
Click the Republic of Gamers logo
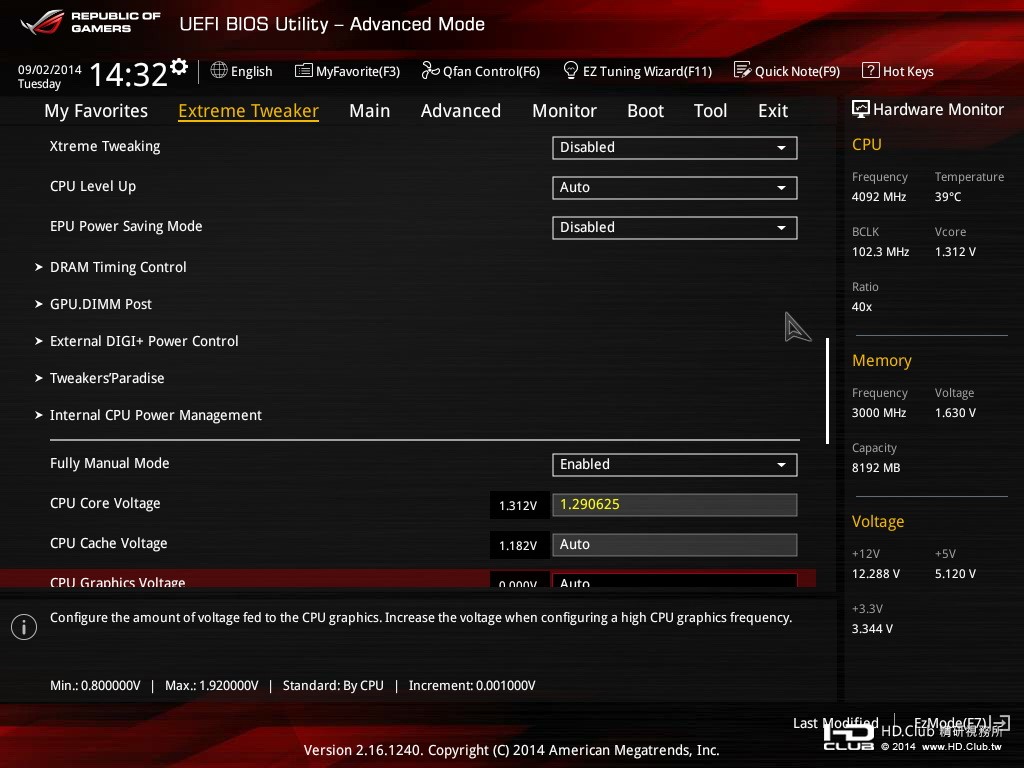(x=90, y=22)
